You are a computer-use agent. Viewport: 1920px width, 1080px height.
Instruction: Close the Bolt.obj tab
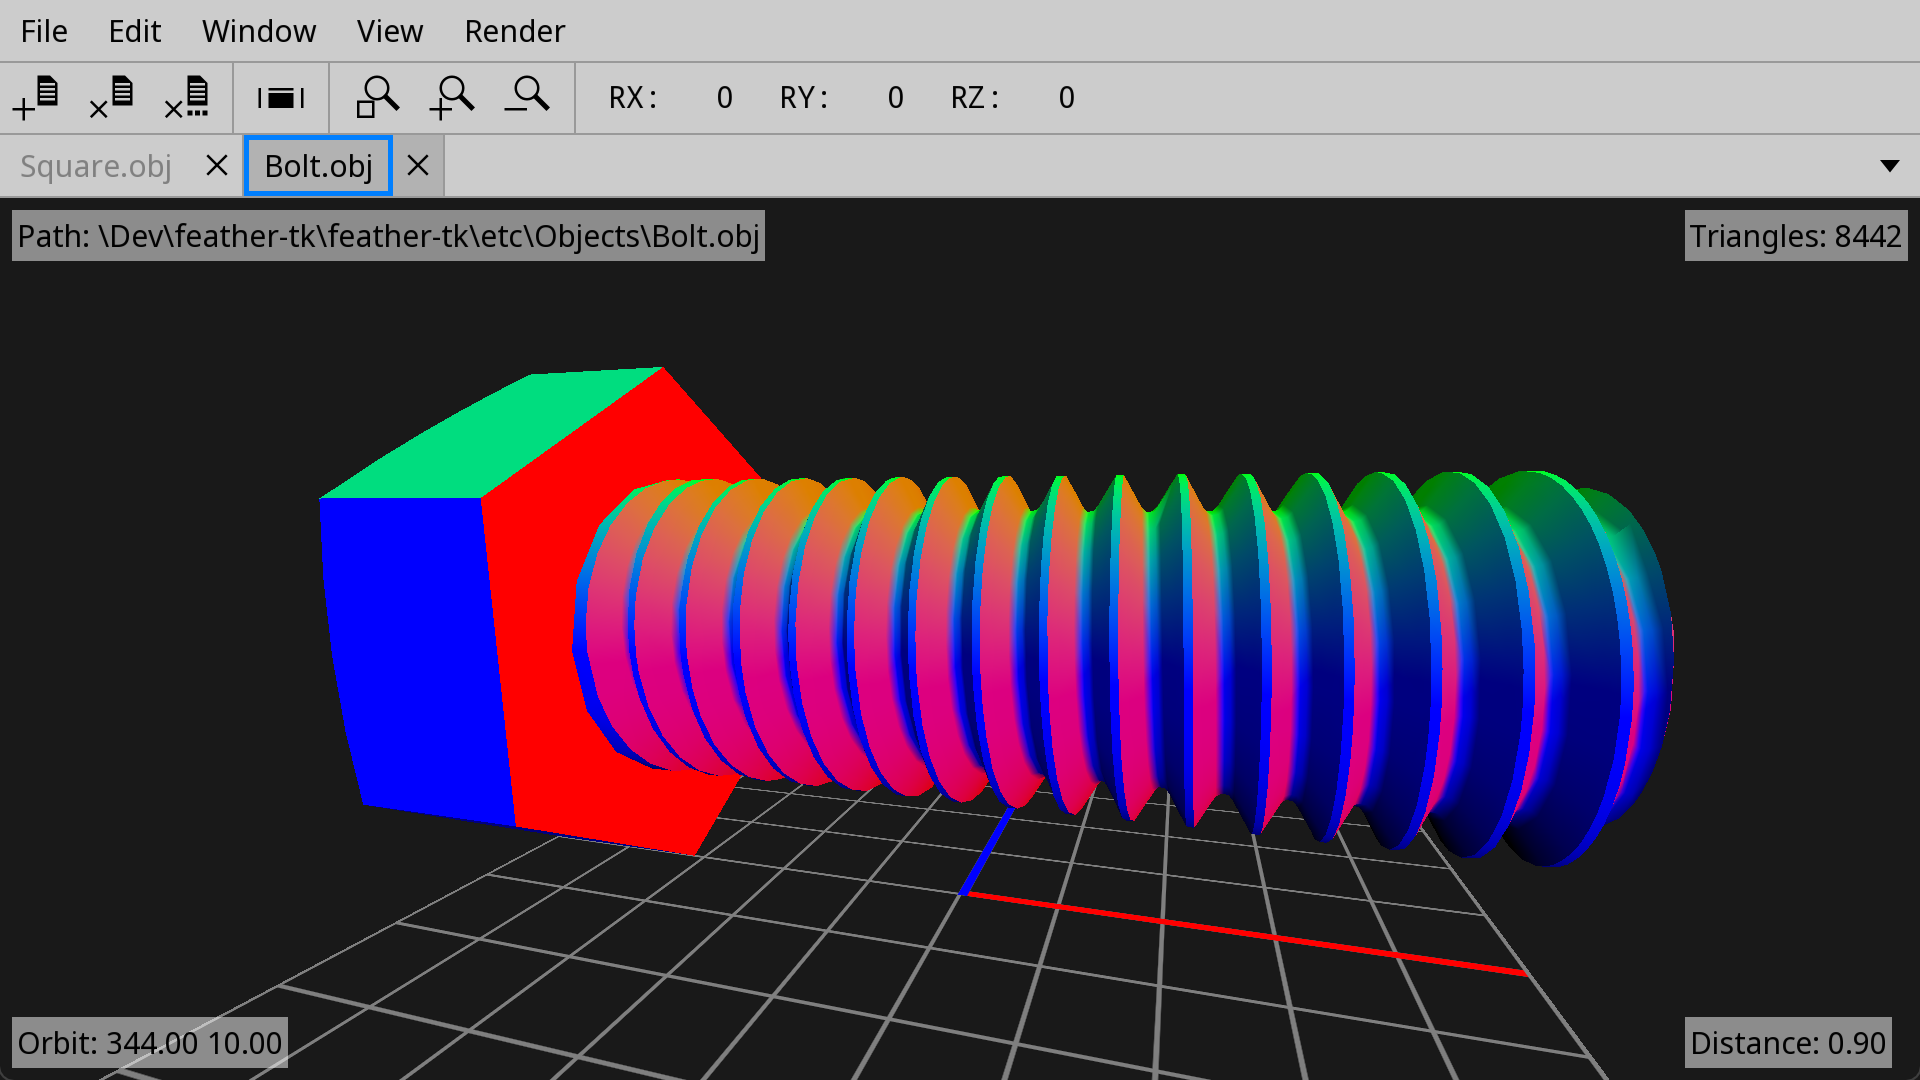(x=418, y=166)
